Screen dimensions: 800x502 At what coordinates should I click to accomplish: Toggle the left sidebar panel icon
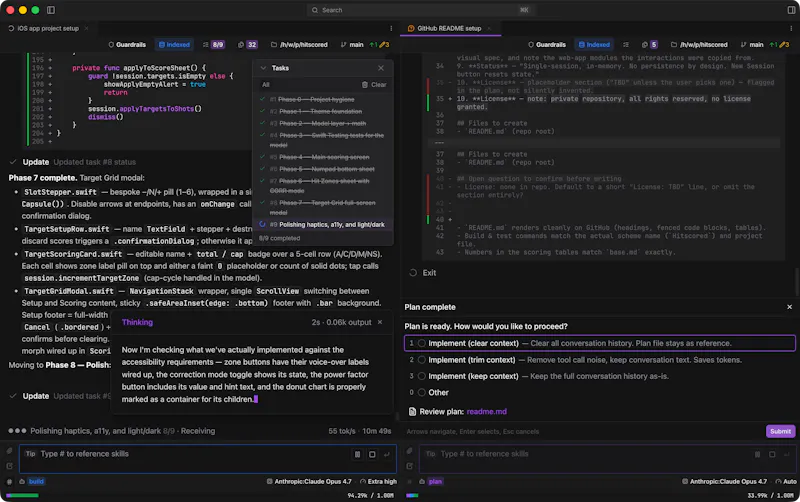51,10
